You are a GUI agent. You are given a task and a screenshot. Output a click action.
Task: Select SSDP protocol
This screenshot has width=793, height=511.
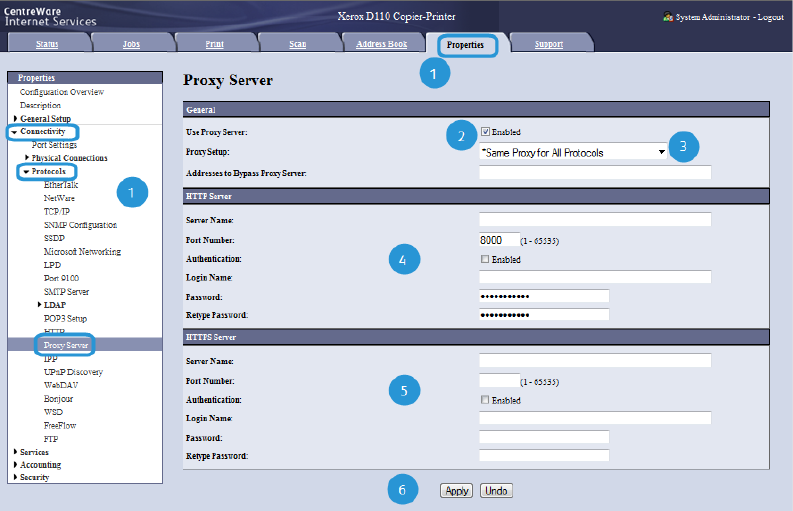(x=54, y=238)
